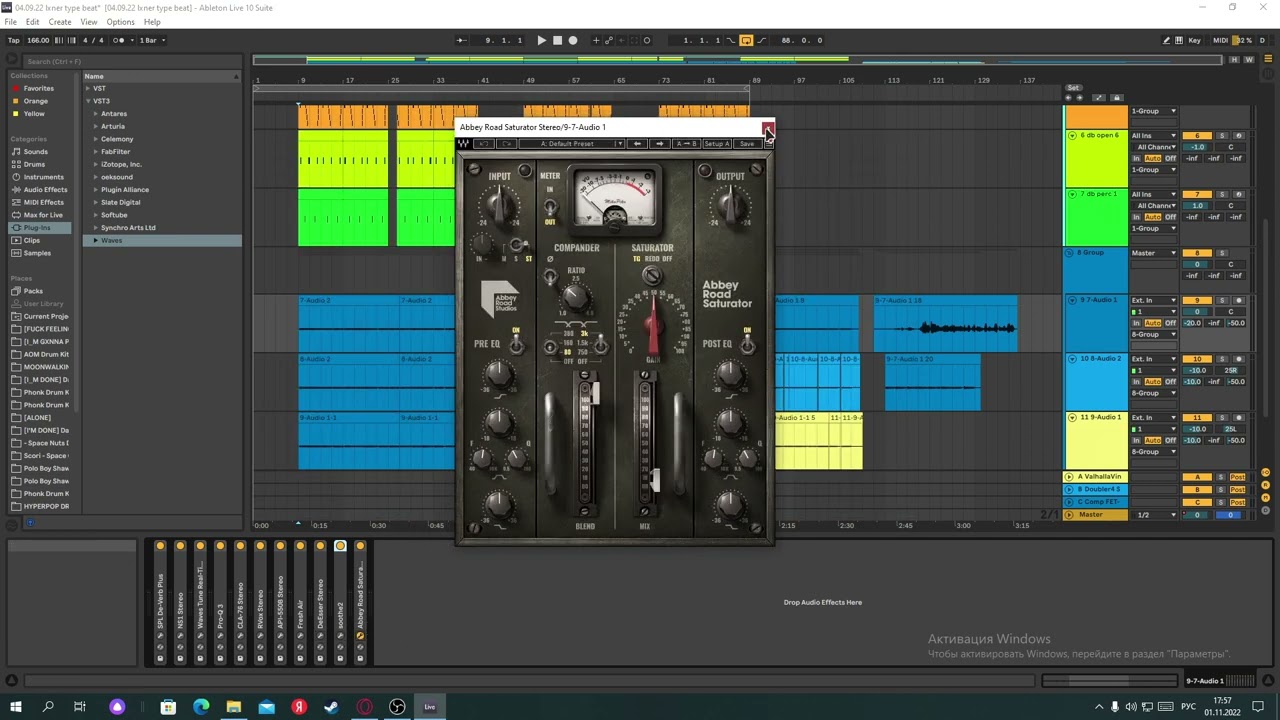1280x720 pixels.
Task: Toggle SPL De-Verb Plus device activator
Action: [160, 546]
